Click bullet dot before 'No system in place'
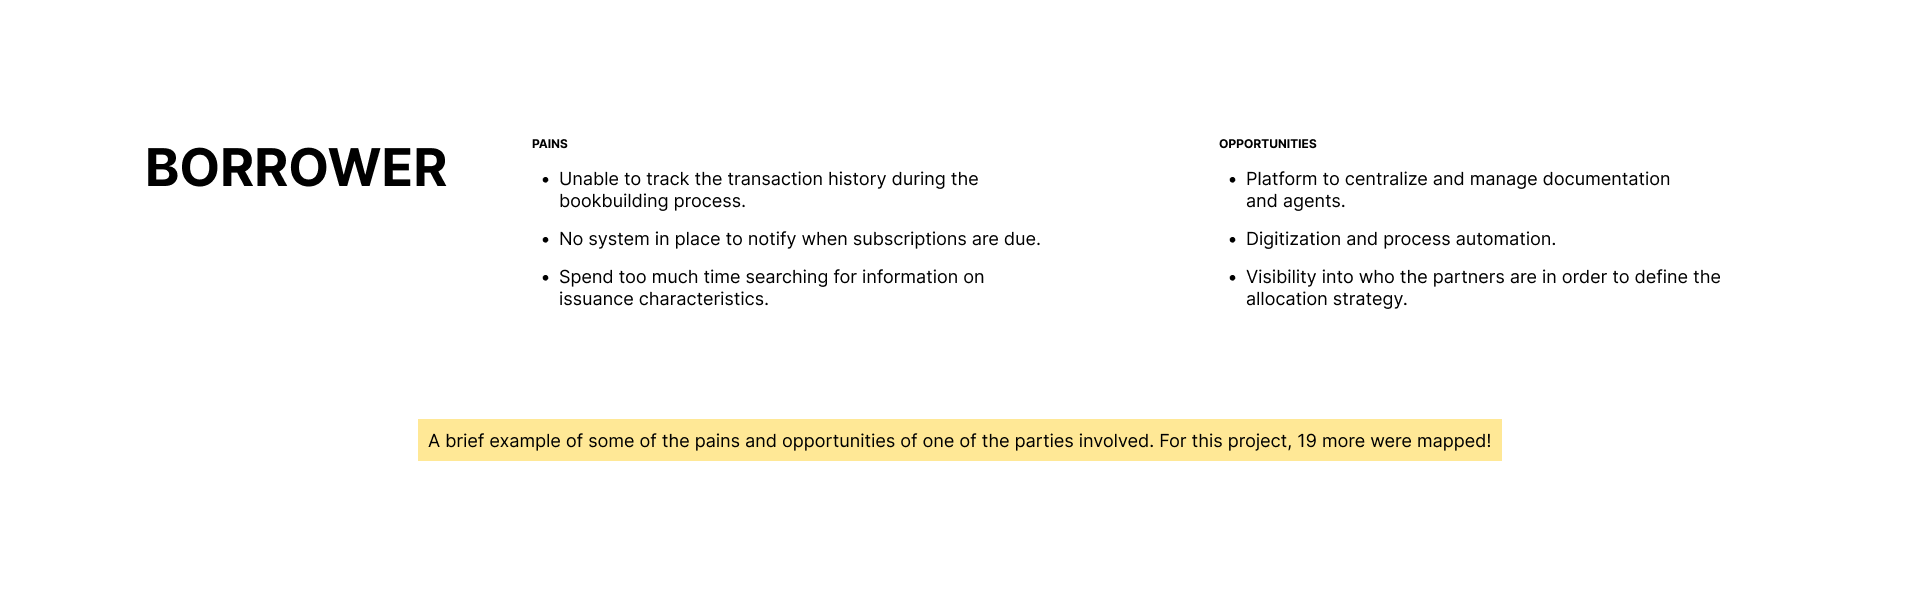 (x=545, y=240)
